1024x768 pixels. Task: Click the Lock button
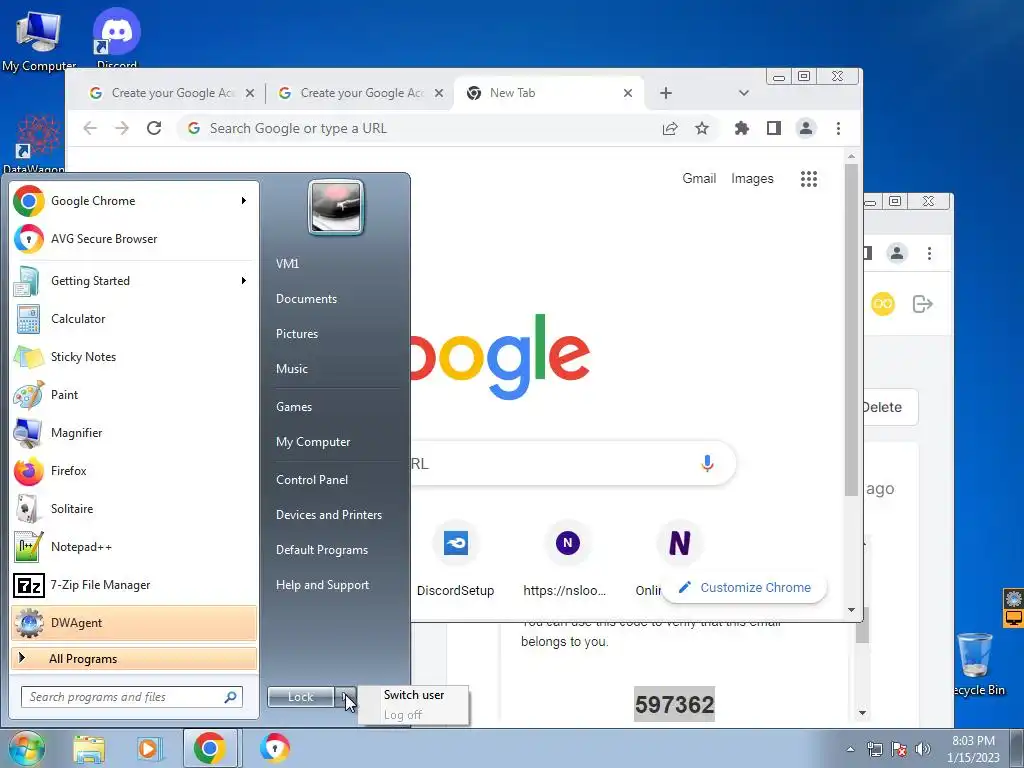click(x=301, y=697)
